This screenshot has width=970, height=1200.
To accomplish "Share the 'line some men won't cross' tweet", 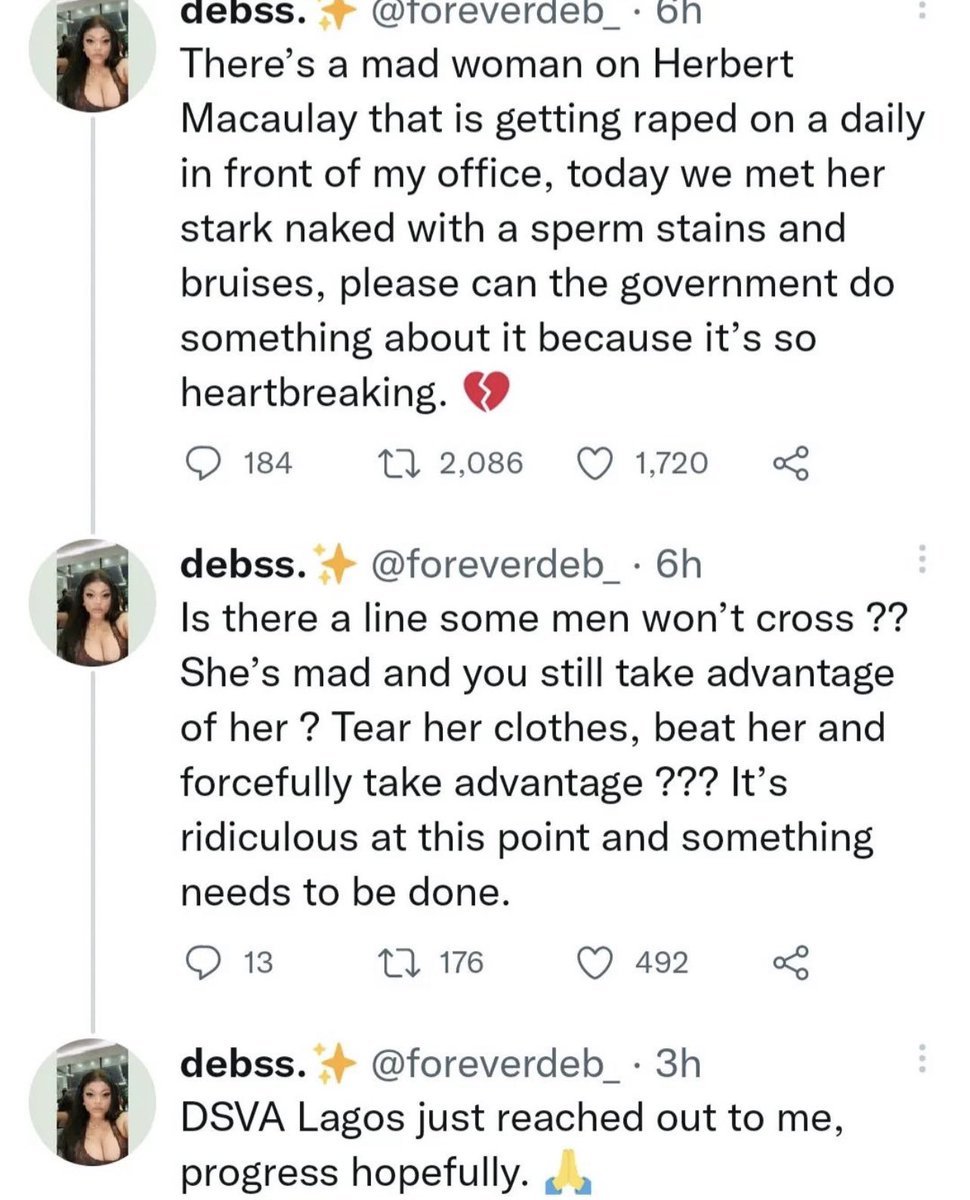I will click(x=790, y=963).
